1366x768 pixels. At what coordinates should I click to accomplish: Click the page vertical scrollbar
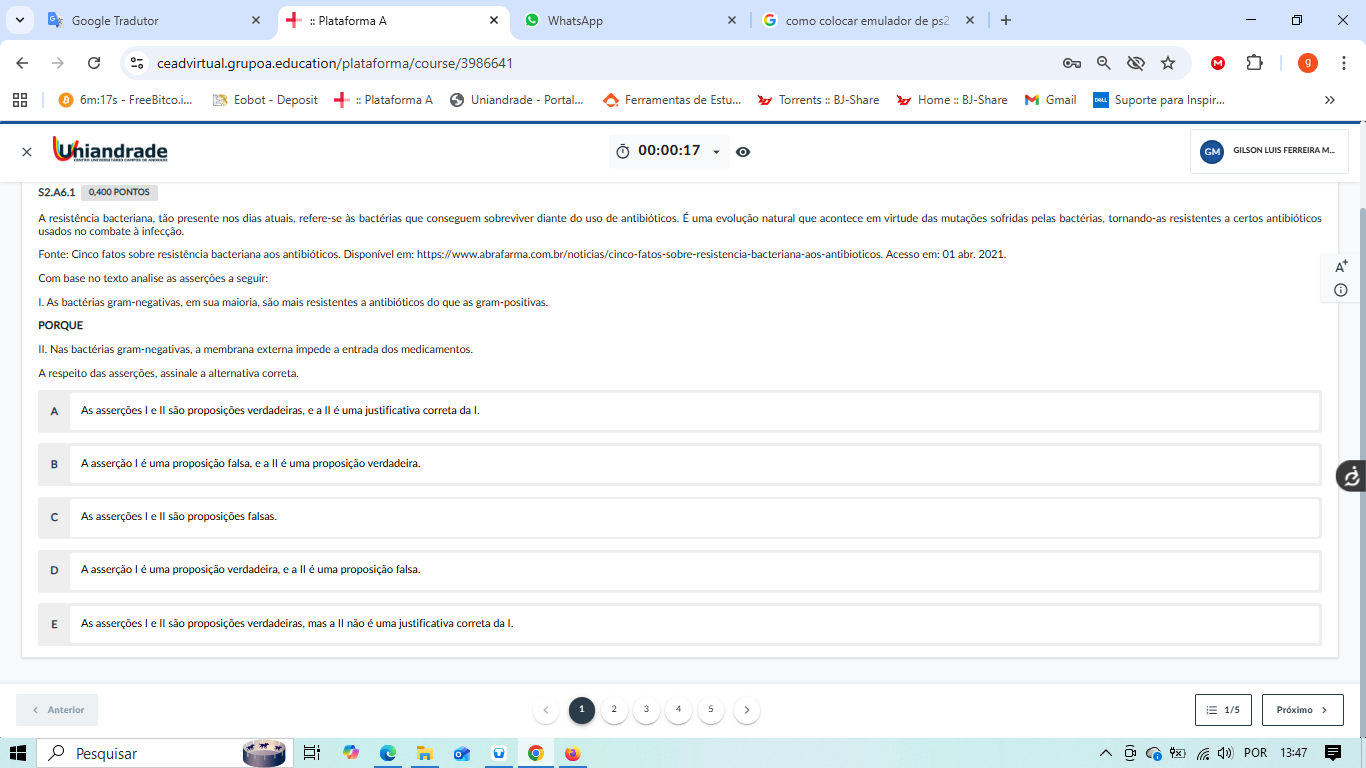point(1359,400)
